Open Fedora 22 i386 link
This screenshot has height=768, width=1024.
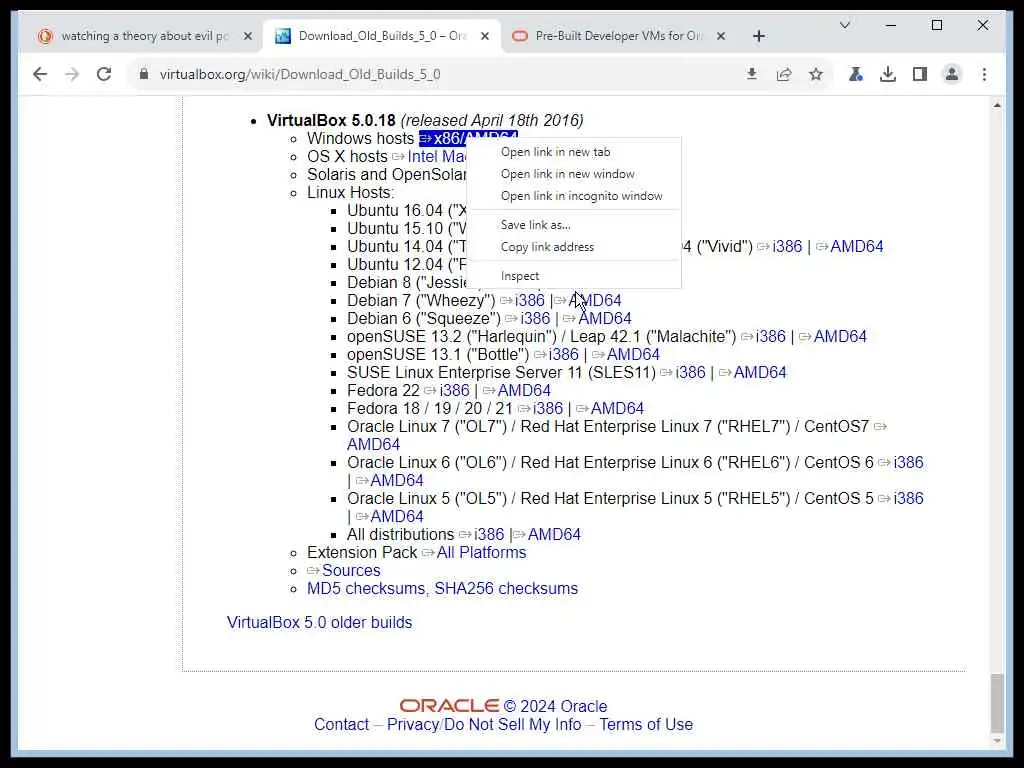point(455,391)
